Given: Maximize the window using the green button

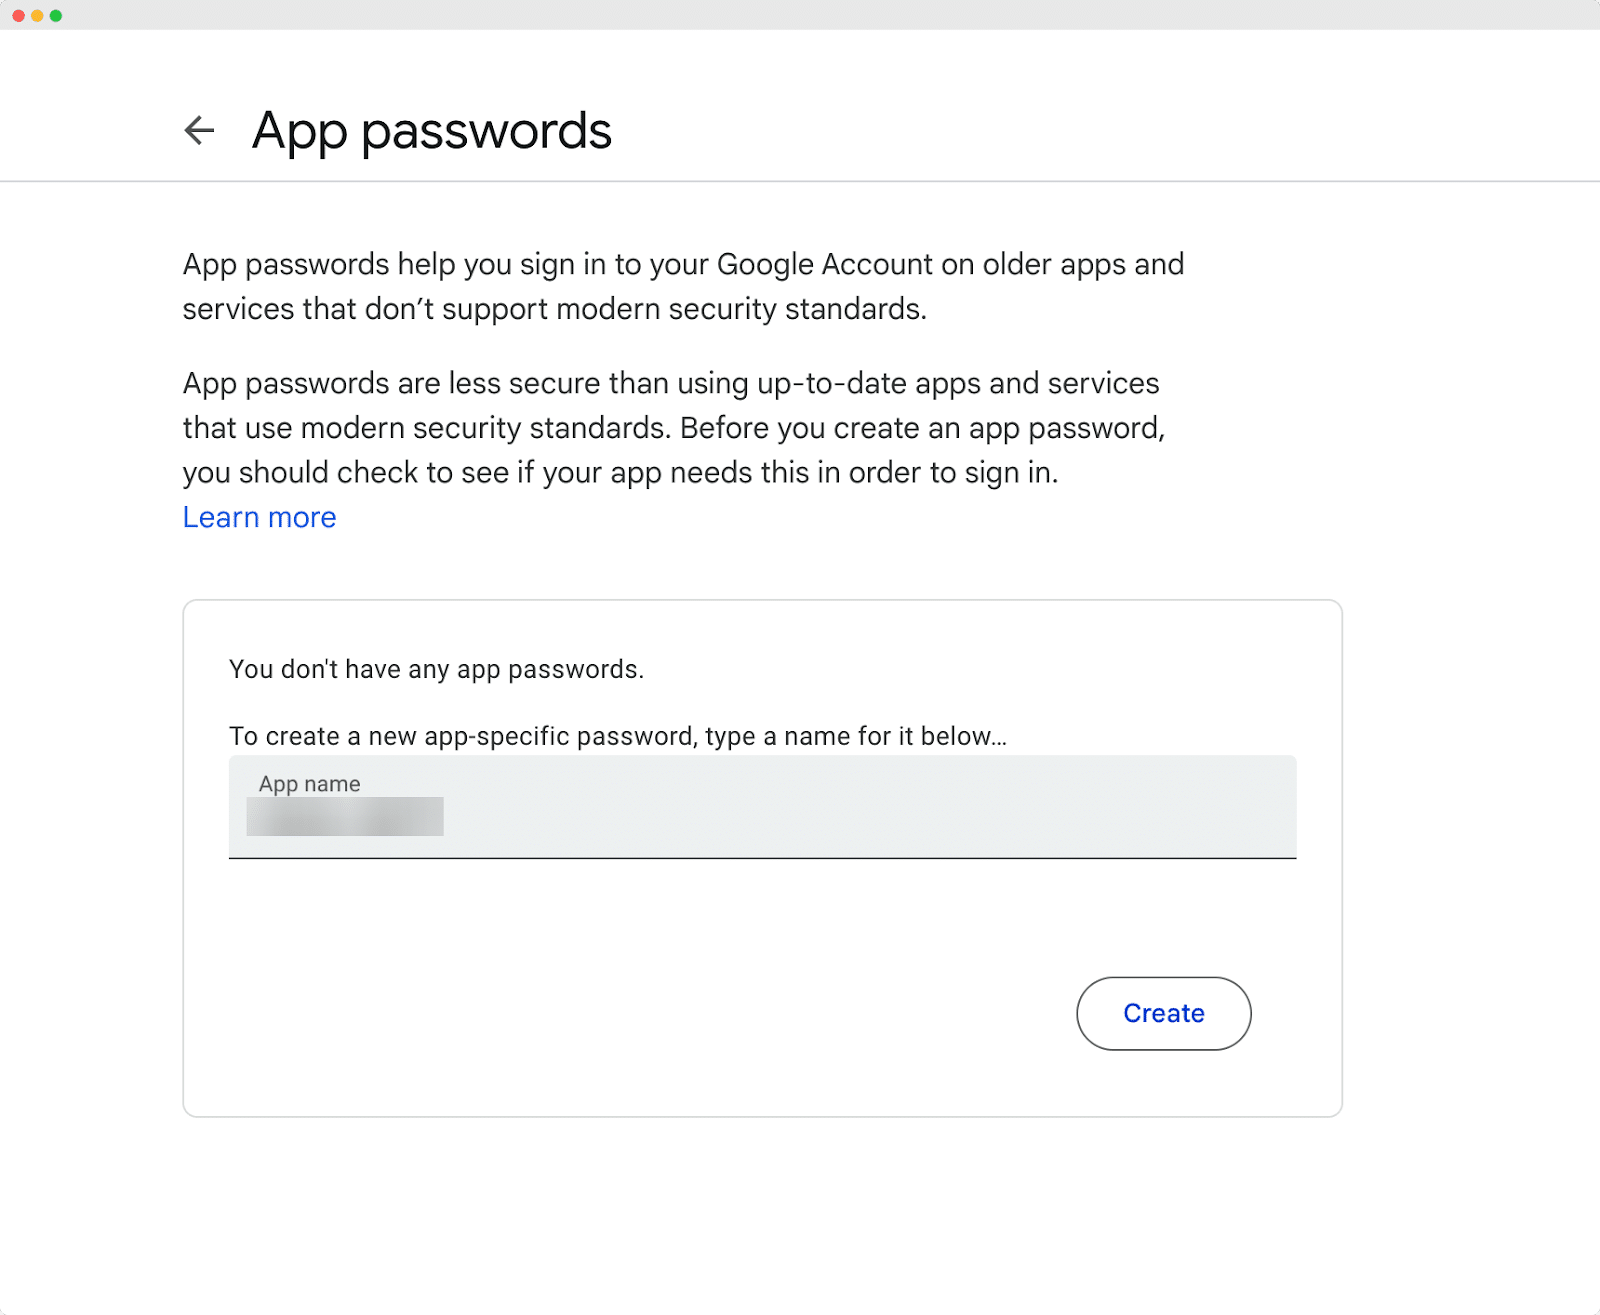Looking at the screenshot, I should click(56, 16).
